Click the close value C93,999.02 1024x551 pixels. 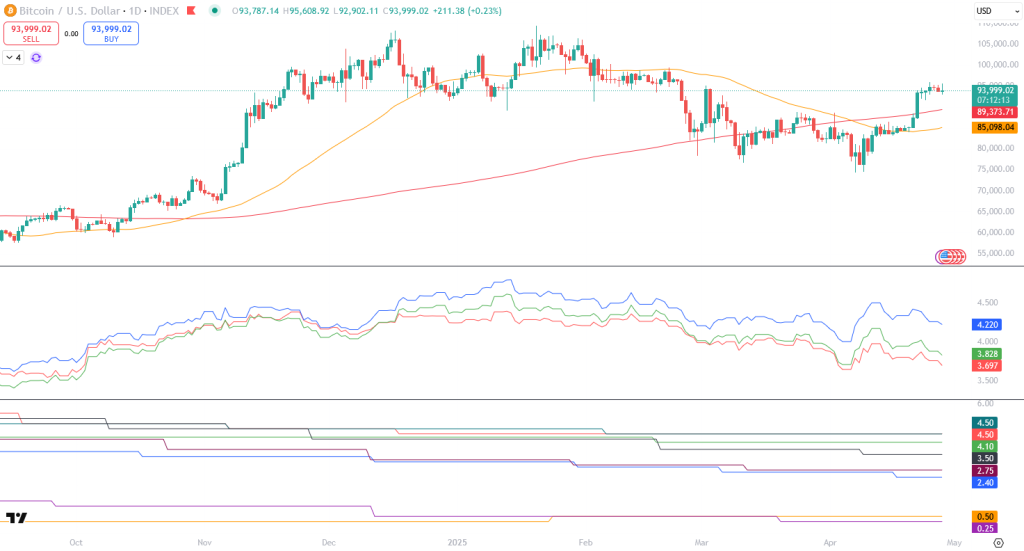point(406,11)
